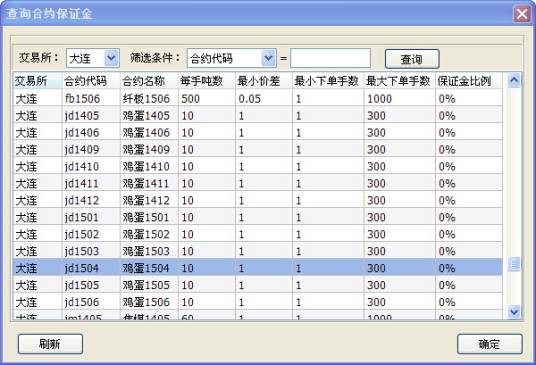
Task: Click the 大连 cell in jd1505 row
Action: pos(38,285)
